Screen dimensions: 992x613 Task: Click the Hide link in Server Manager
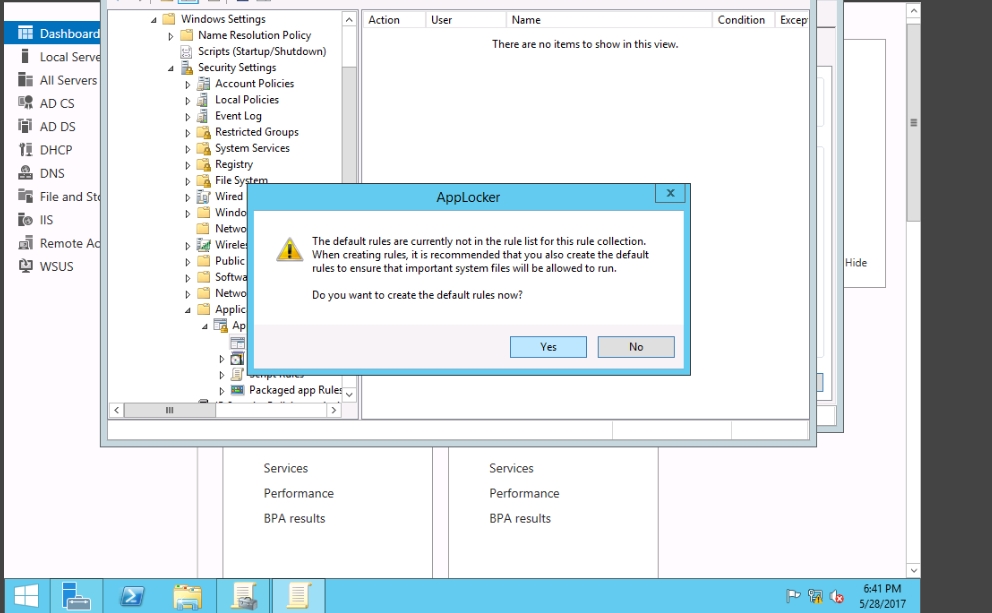856,263
